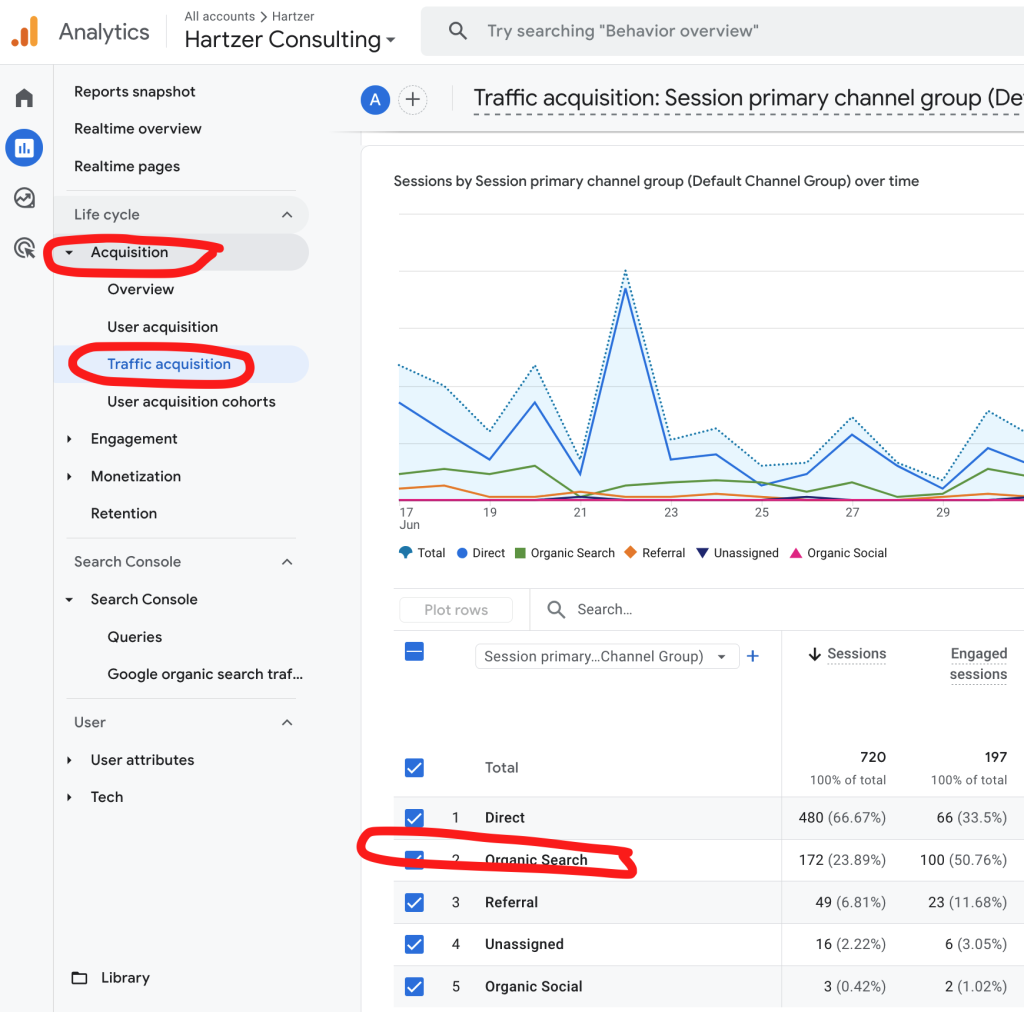Click the Referral row label

(x=511, y=902)
